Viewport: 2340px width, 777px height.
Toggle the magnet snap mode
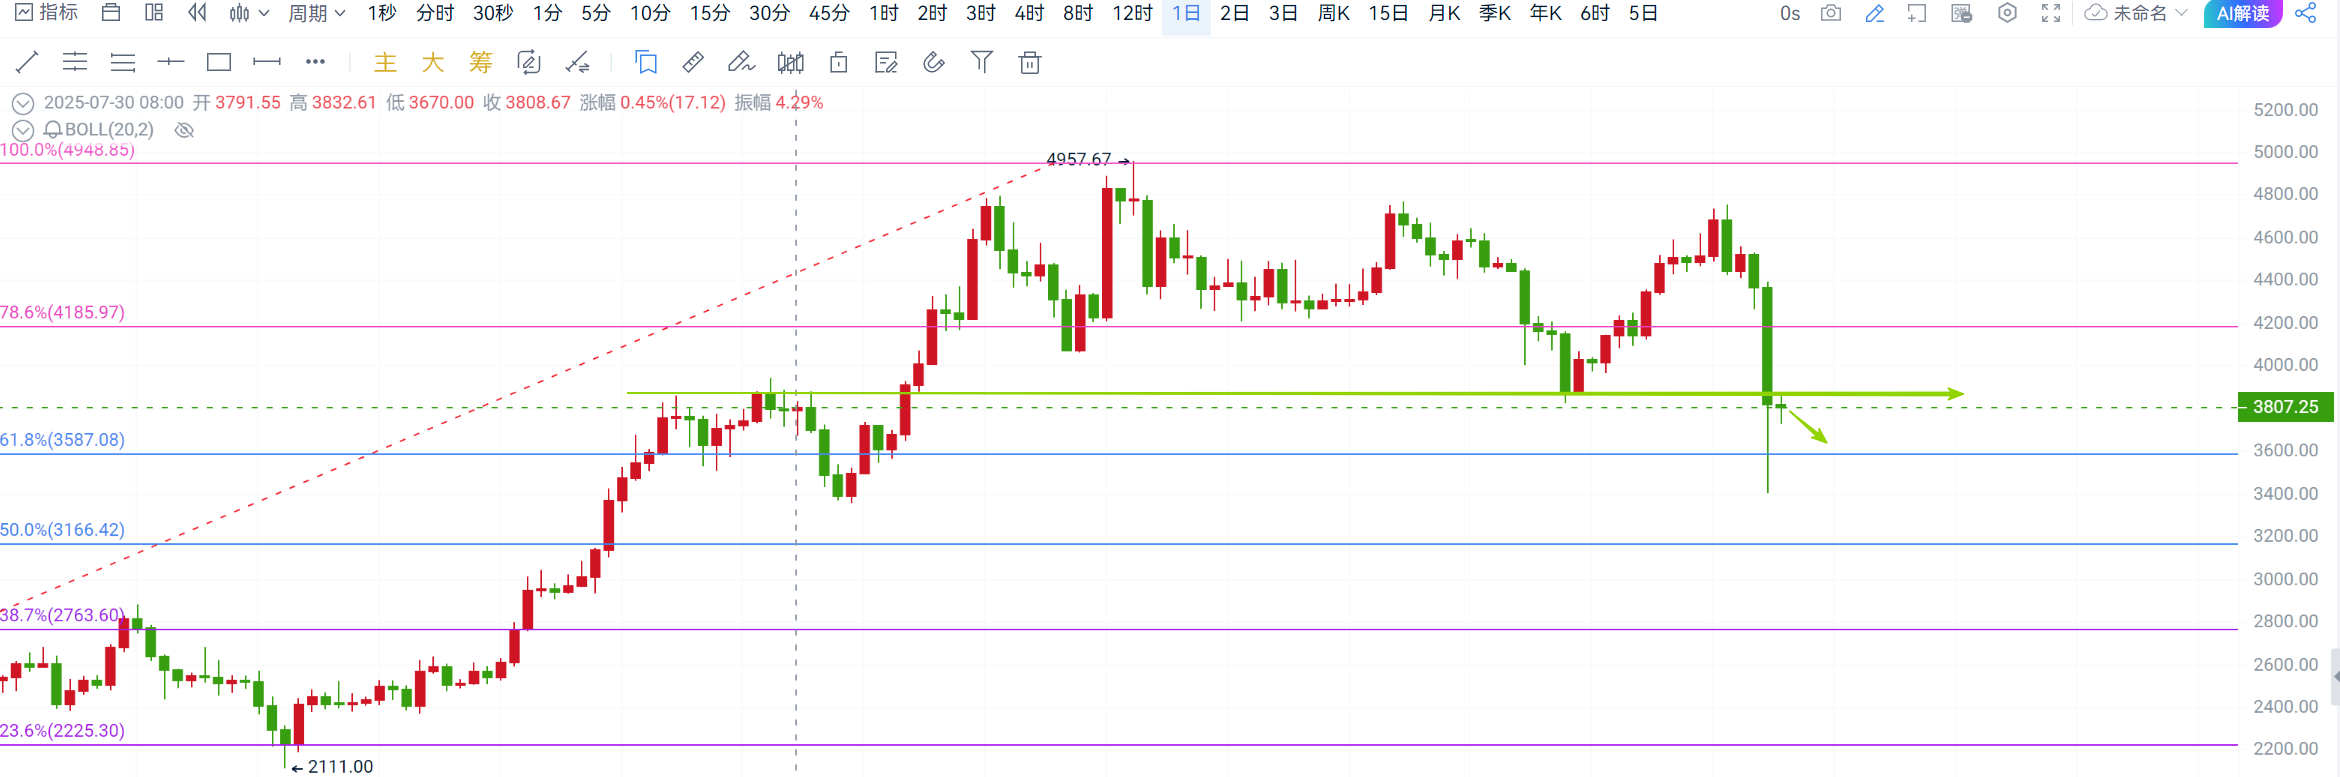934,63
